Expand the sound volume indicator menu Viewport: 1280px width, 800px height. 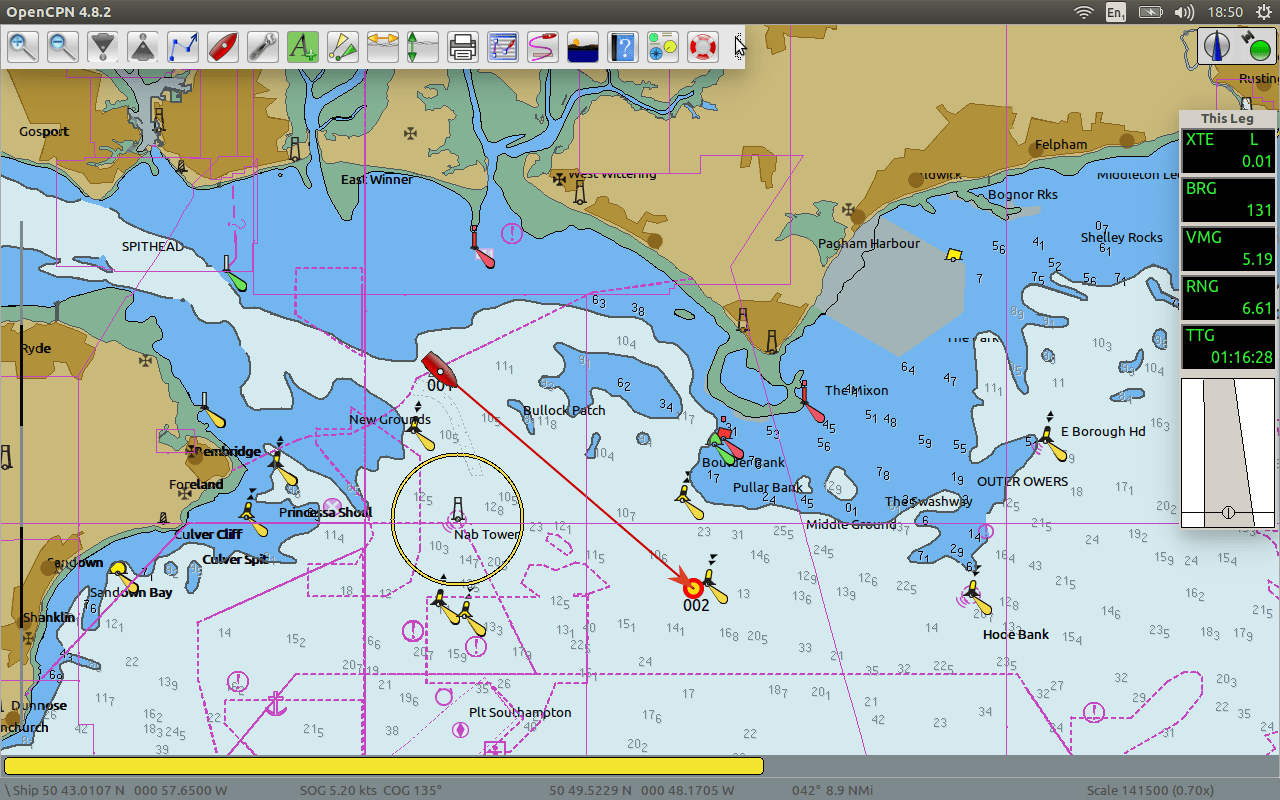pyautogui.click(x=1184, y=12)
